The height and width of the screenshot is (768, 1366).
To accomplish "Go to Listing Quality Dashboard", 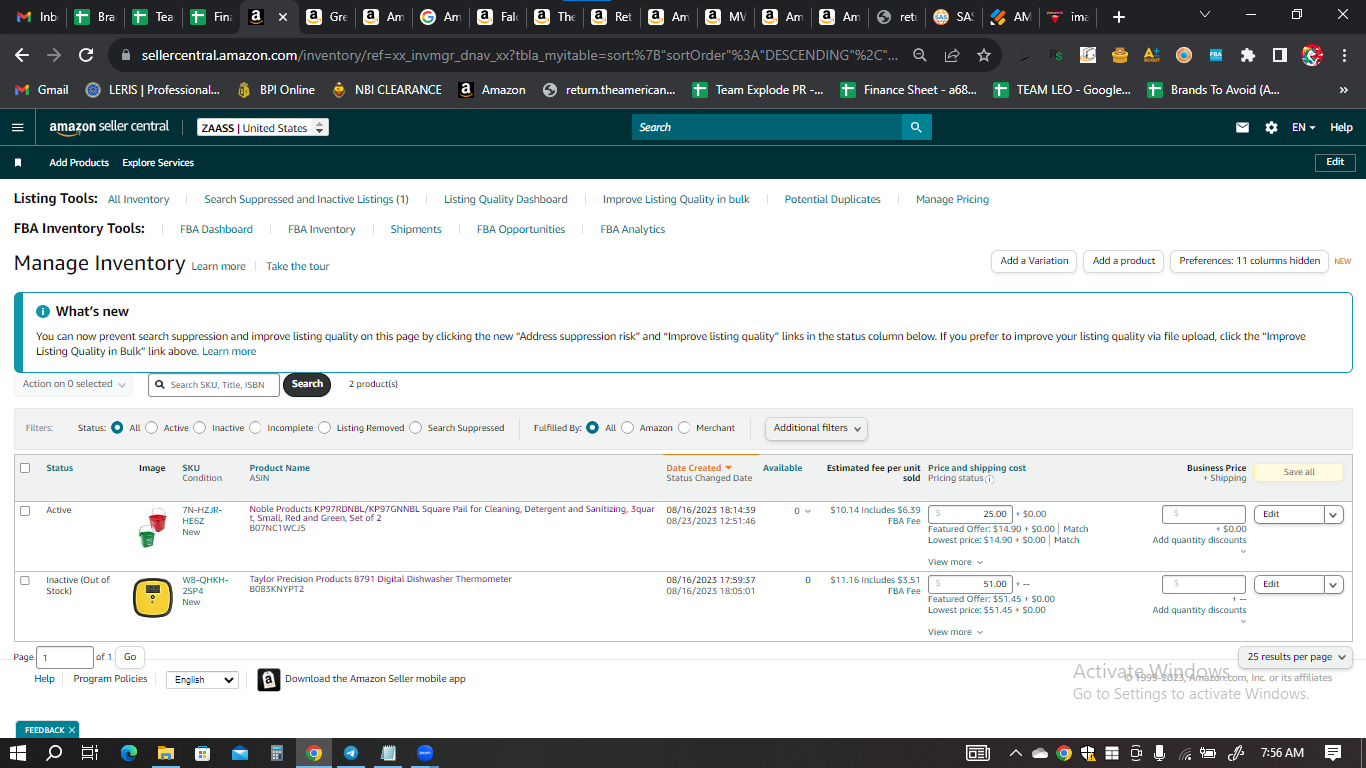I will (x=506, y=199).
